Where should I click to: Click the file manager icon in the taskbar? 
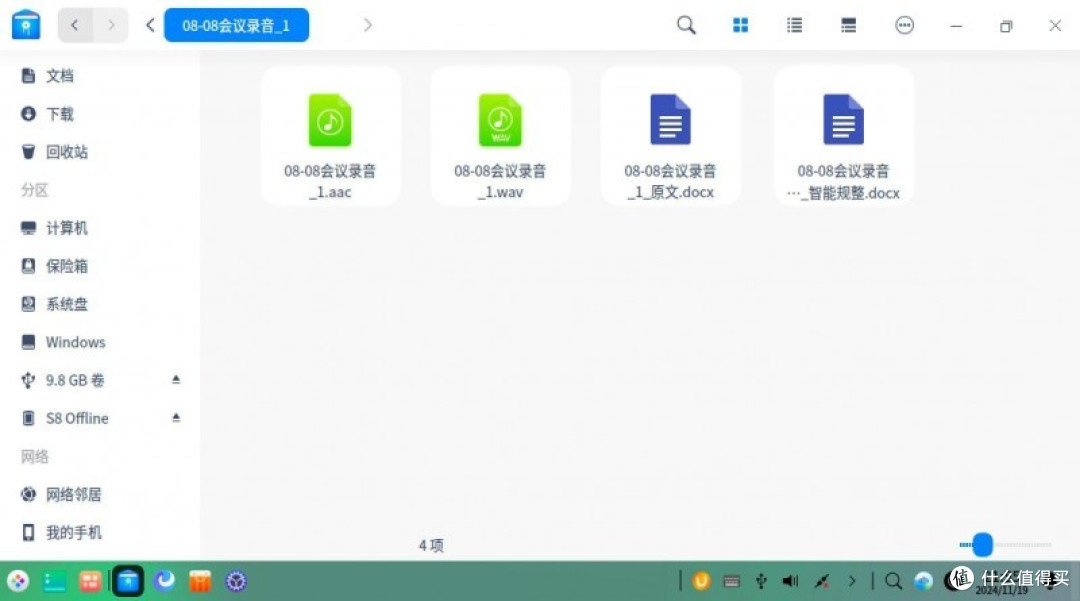tap(128, 581)
